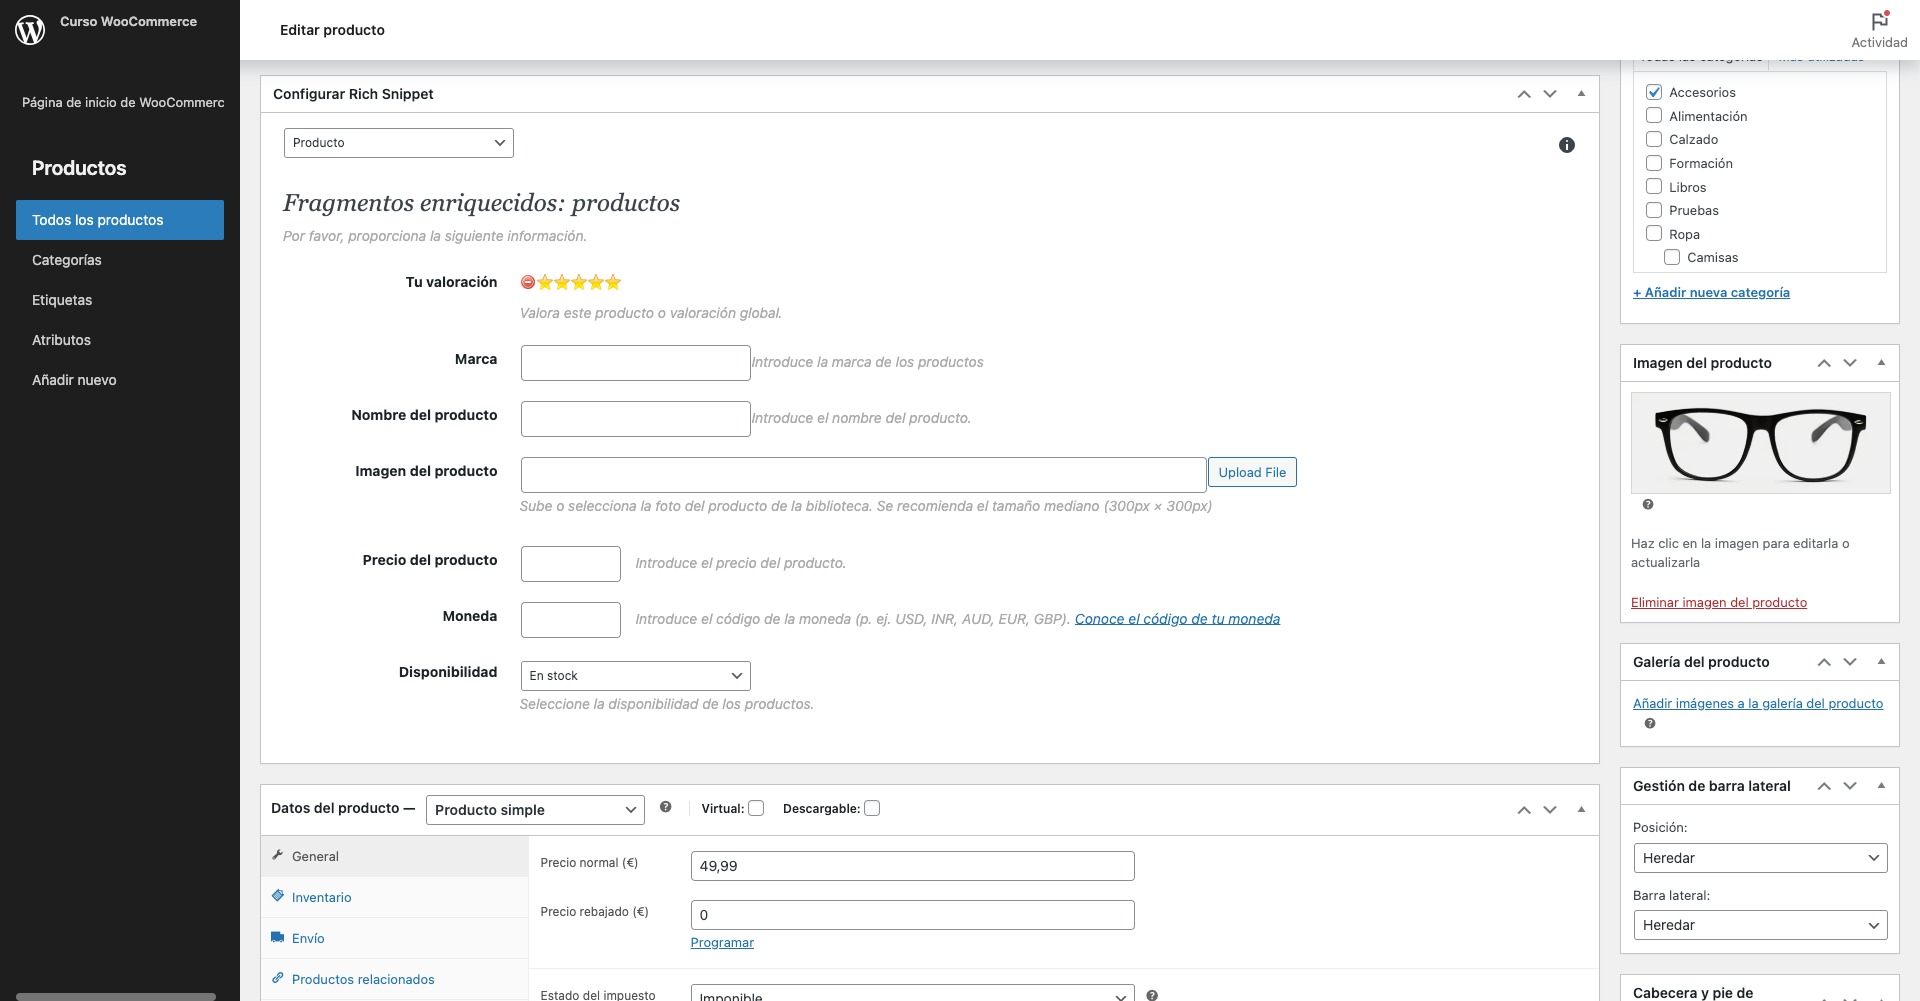Open help in Galería del producto panel

(x=1648, y=723)
